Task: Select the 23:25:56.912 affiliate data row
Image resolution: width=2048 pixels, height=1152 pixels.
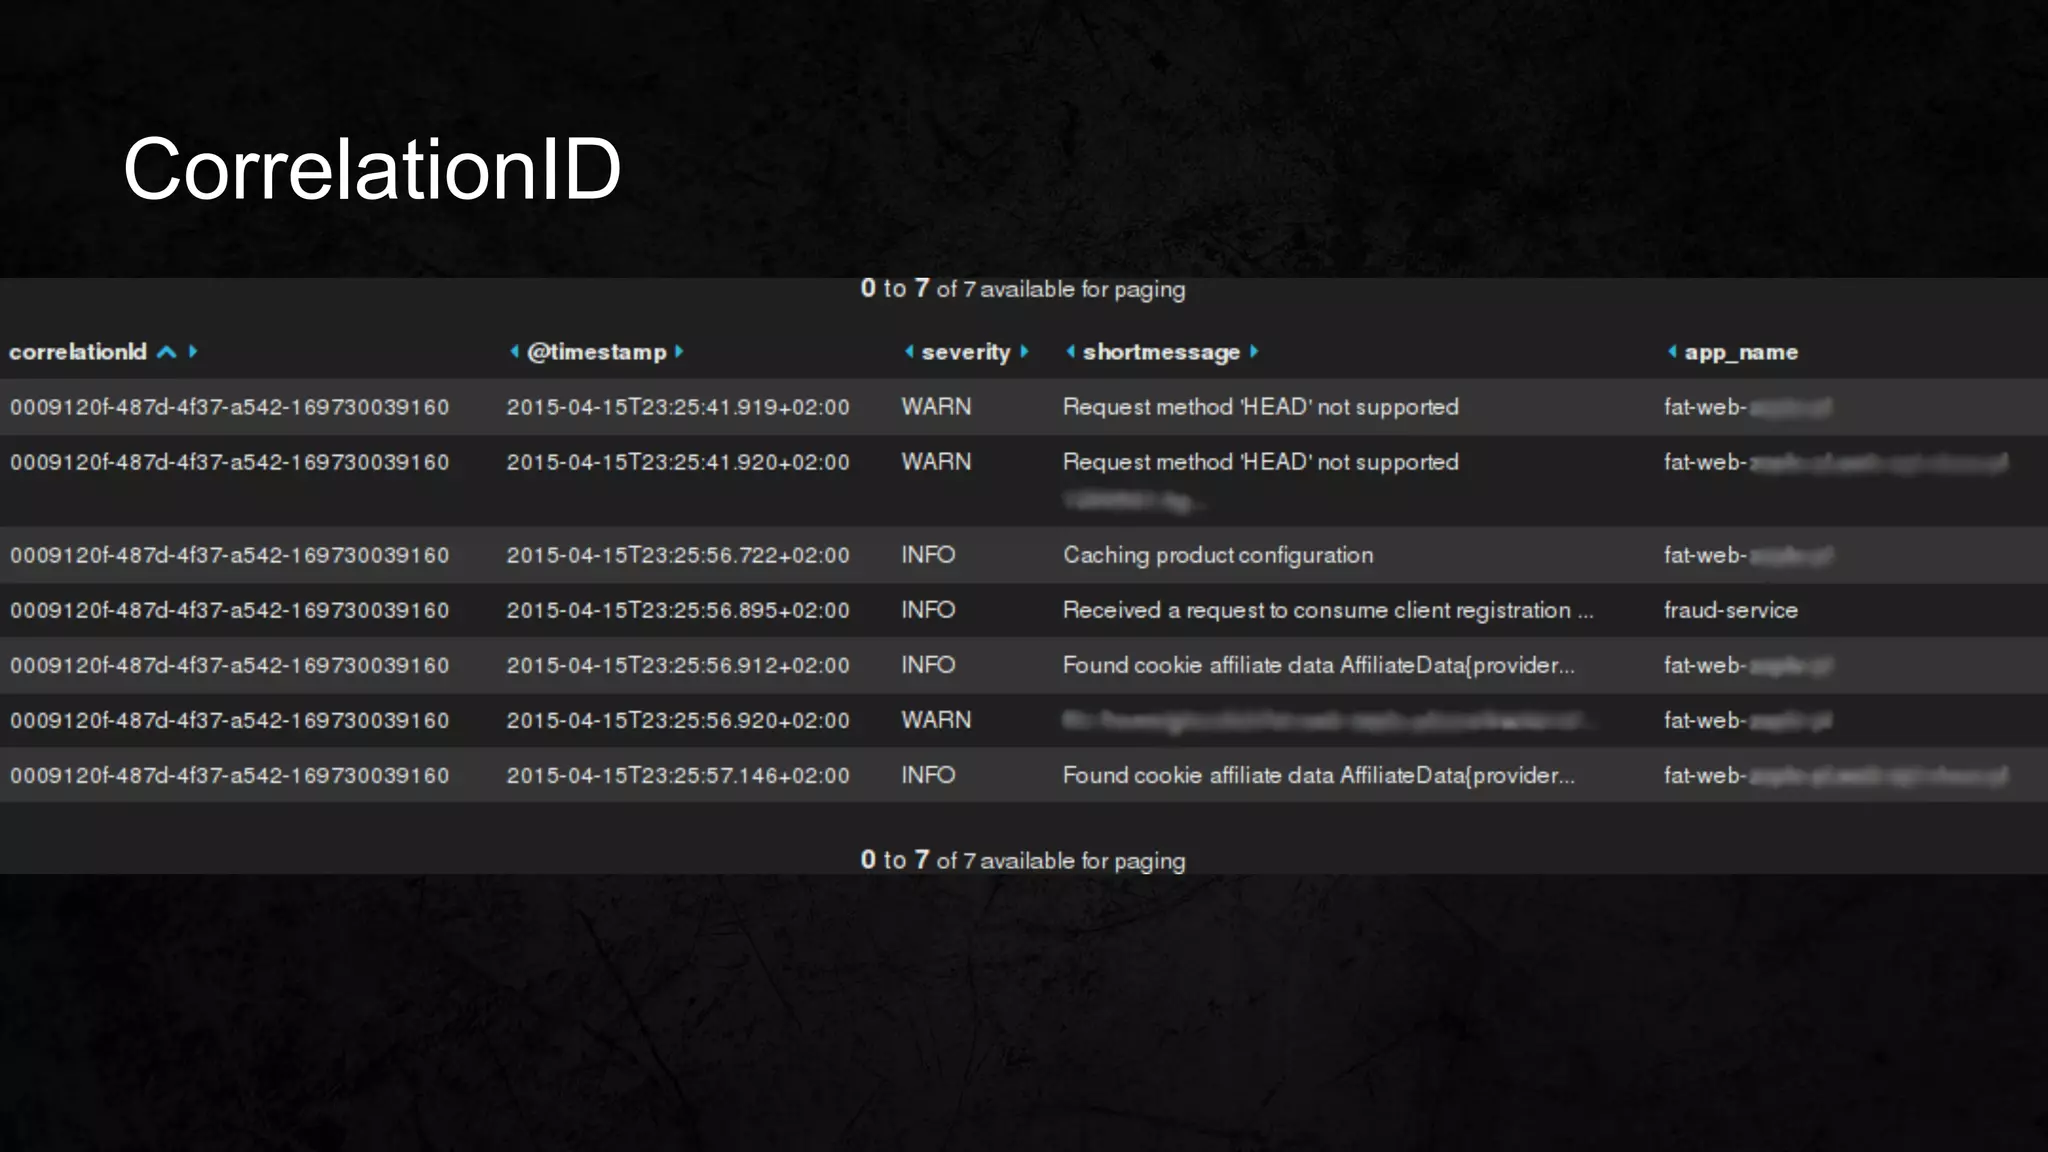Action: point(1024,665)
